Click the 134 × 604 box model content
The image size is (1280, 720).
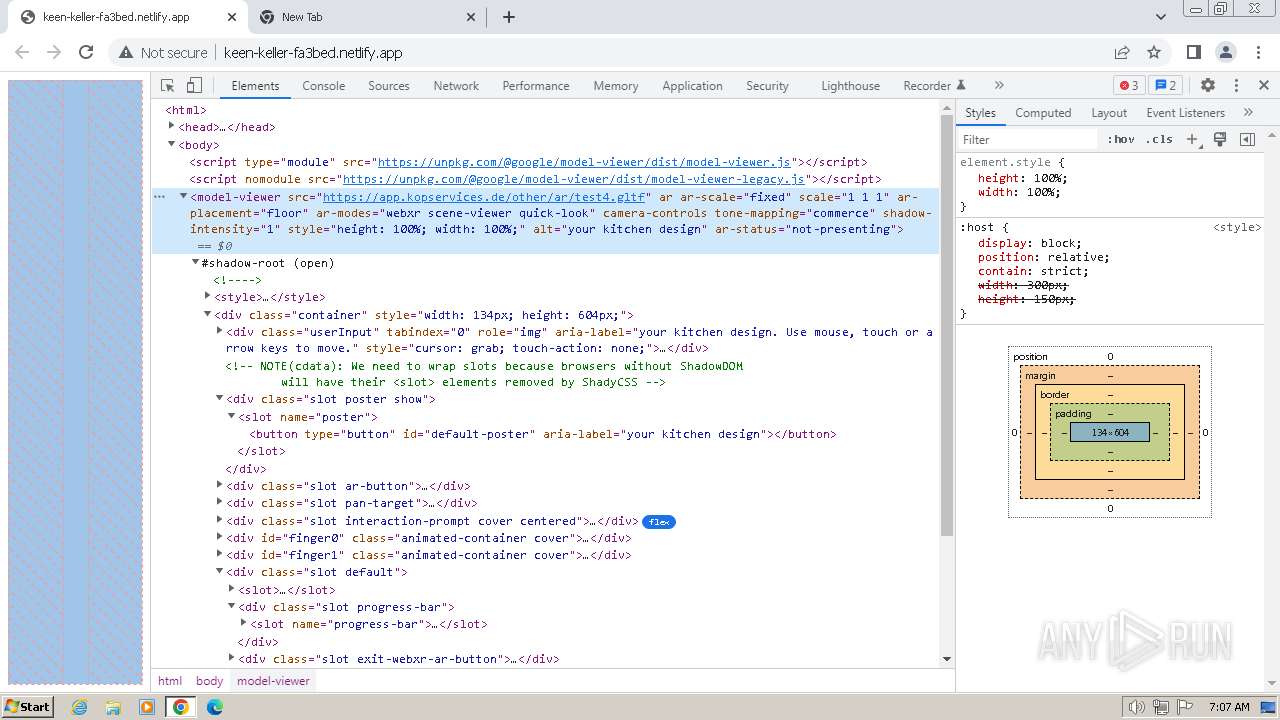pyautogui.click(x=1110, y=433)
